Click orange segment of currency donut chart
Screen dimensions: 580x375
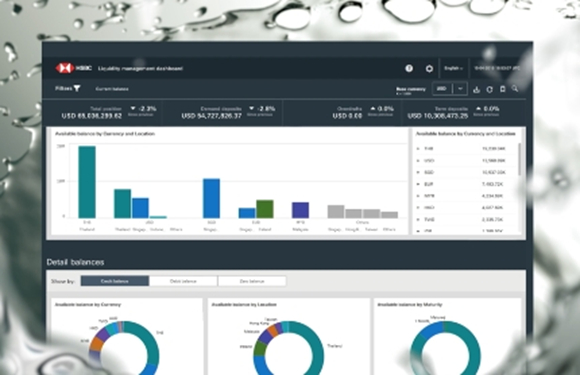(97, 344)
